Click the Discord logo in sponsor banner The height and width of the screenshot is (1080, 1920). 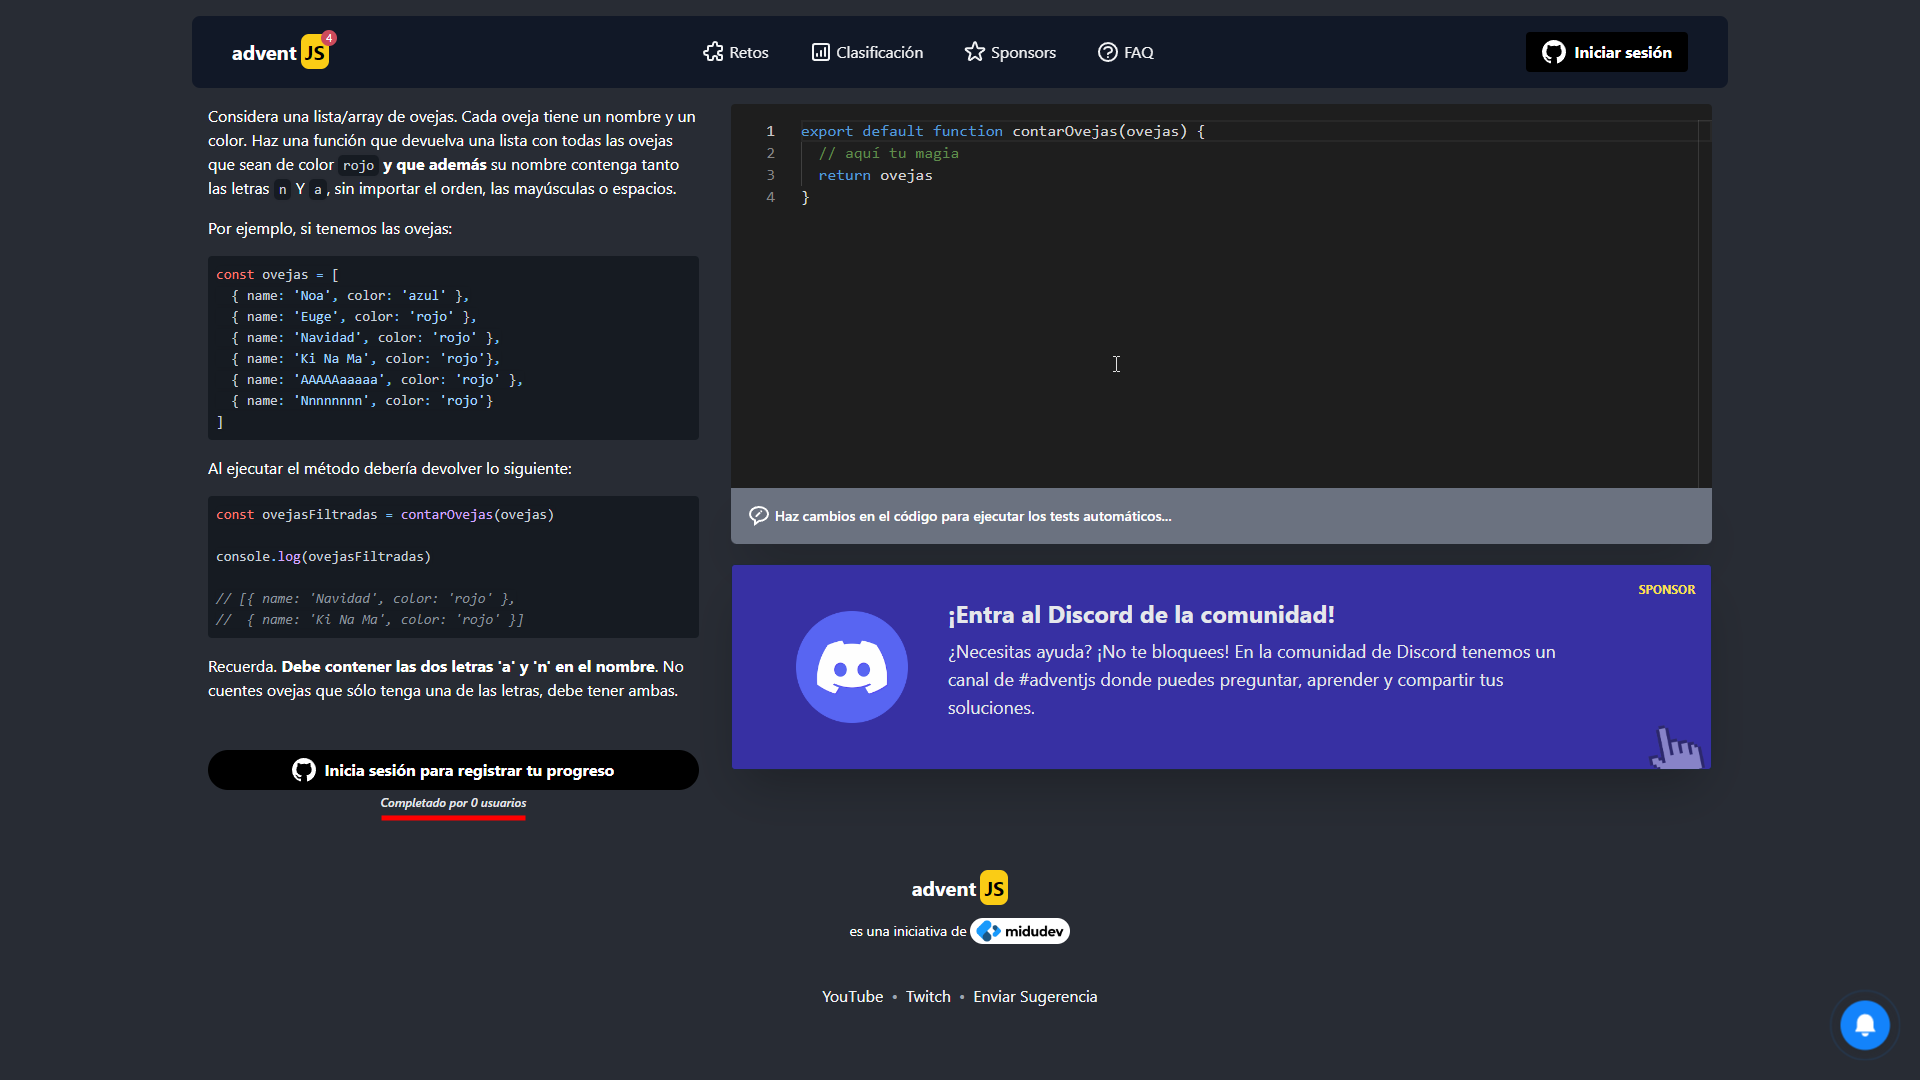[x=851, y=667]
